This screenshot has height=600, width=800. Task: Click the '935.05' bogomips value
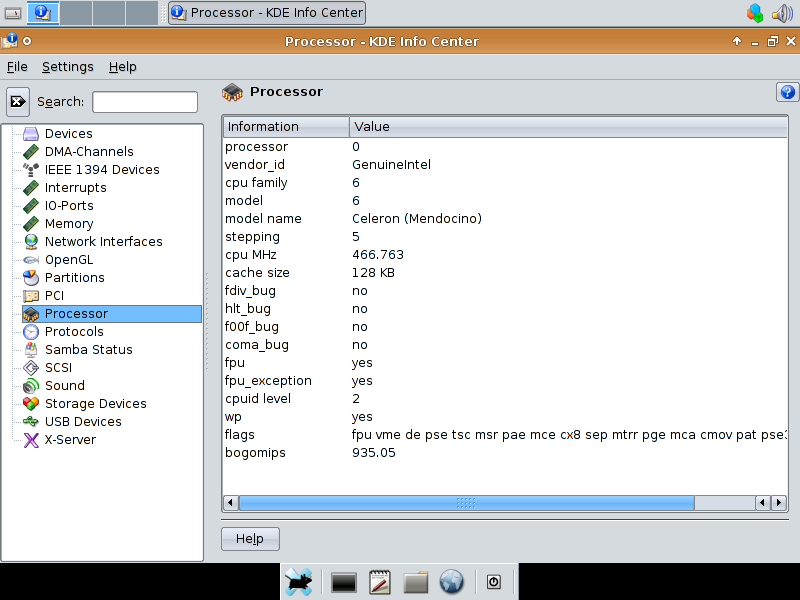(373, 453)
